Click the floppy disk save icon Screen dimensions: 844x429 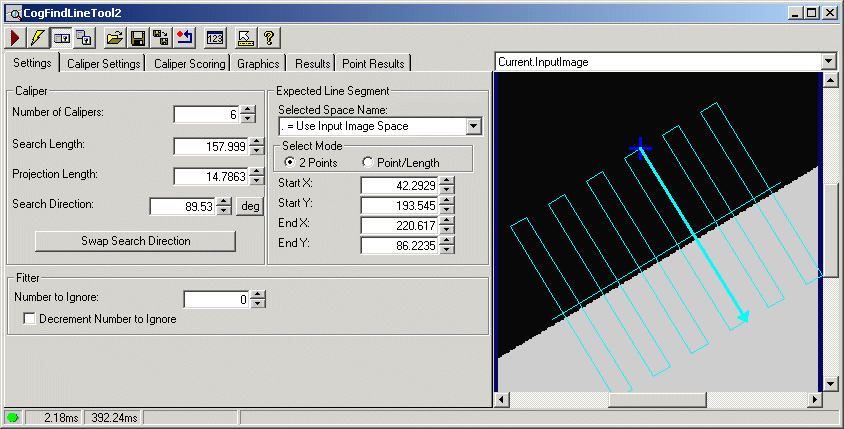138,38
